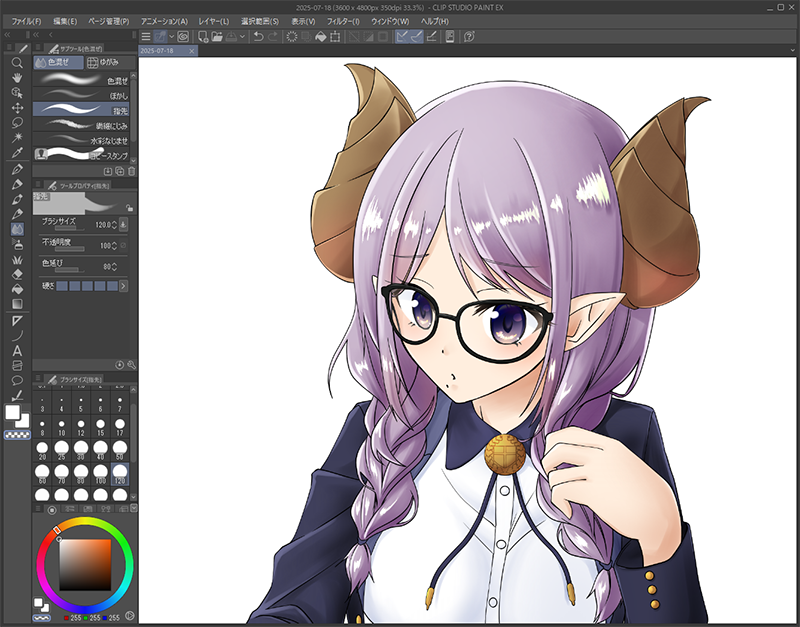Delete sub tool with trash icon
800x627 pixels.
pyautogui.click(x=131, y=171)
